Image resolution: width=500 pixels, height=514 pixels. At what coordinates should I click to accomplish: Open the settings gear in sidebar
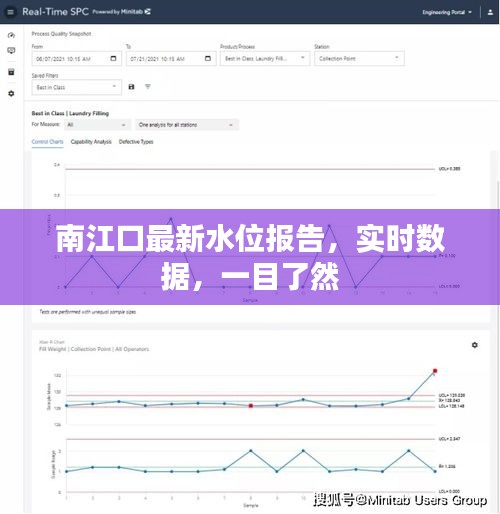point(11,93)
